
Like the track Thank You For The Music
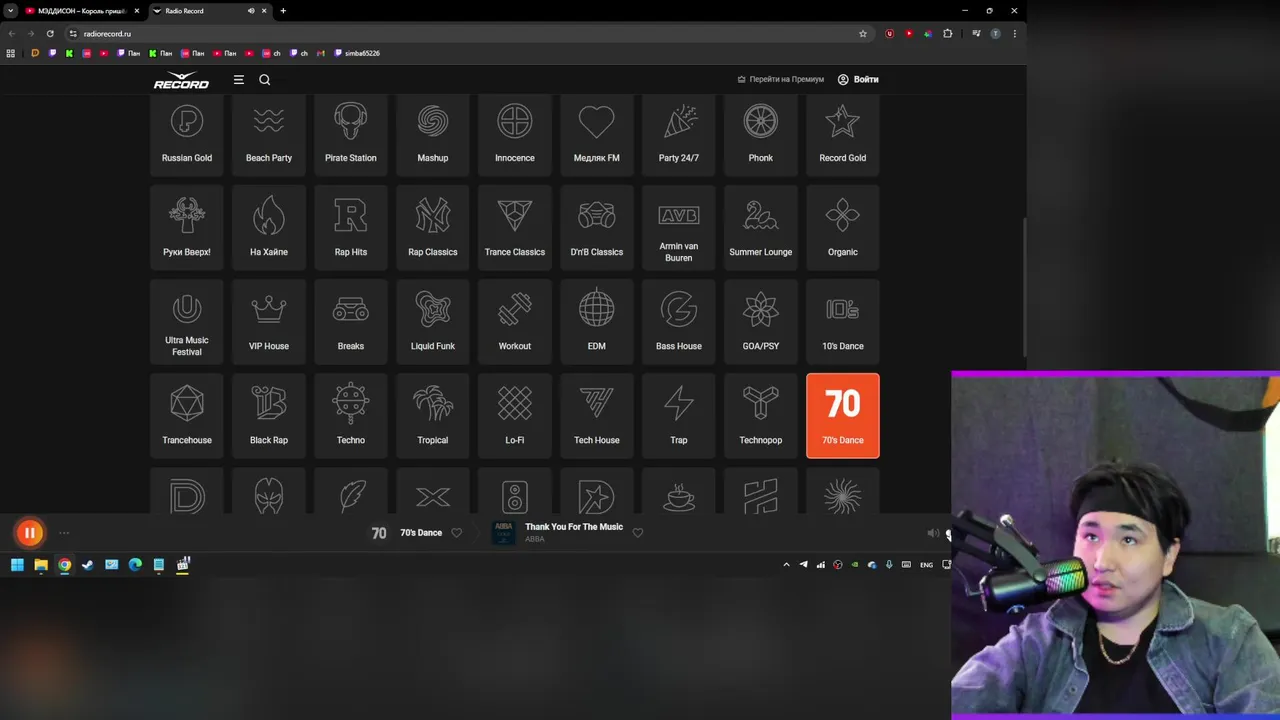pos(638,533)
